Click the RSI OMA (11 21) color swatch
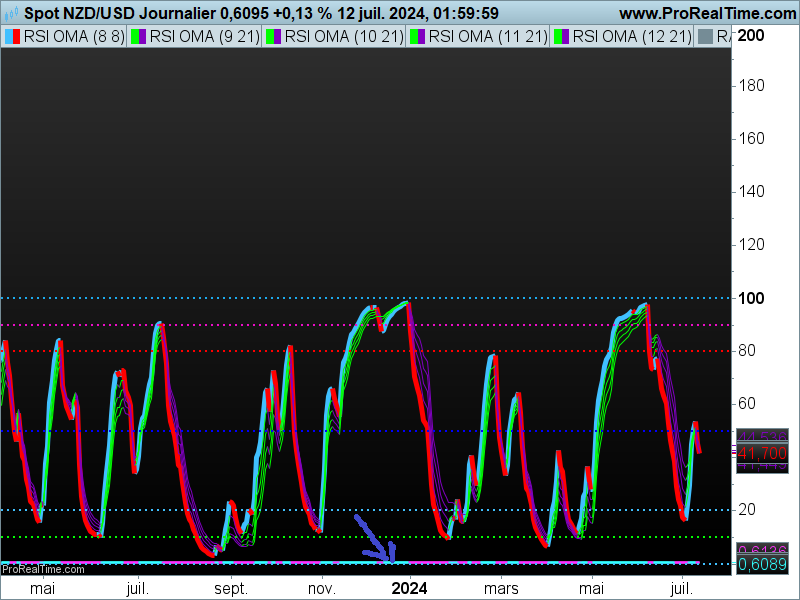800x600 pixels. tap(417, 36)
